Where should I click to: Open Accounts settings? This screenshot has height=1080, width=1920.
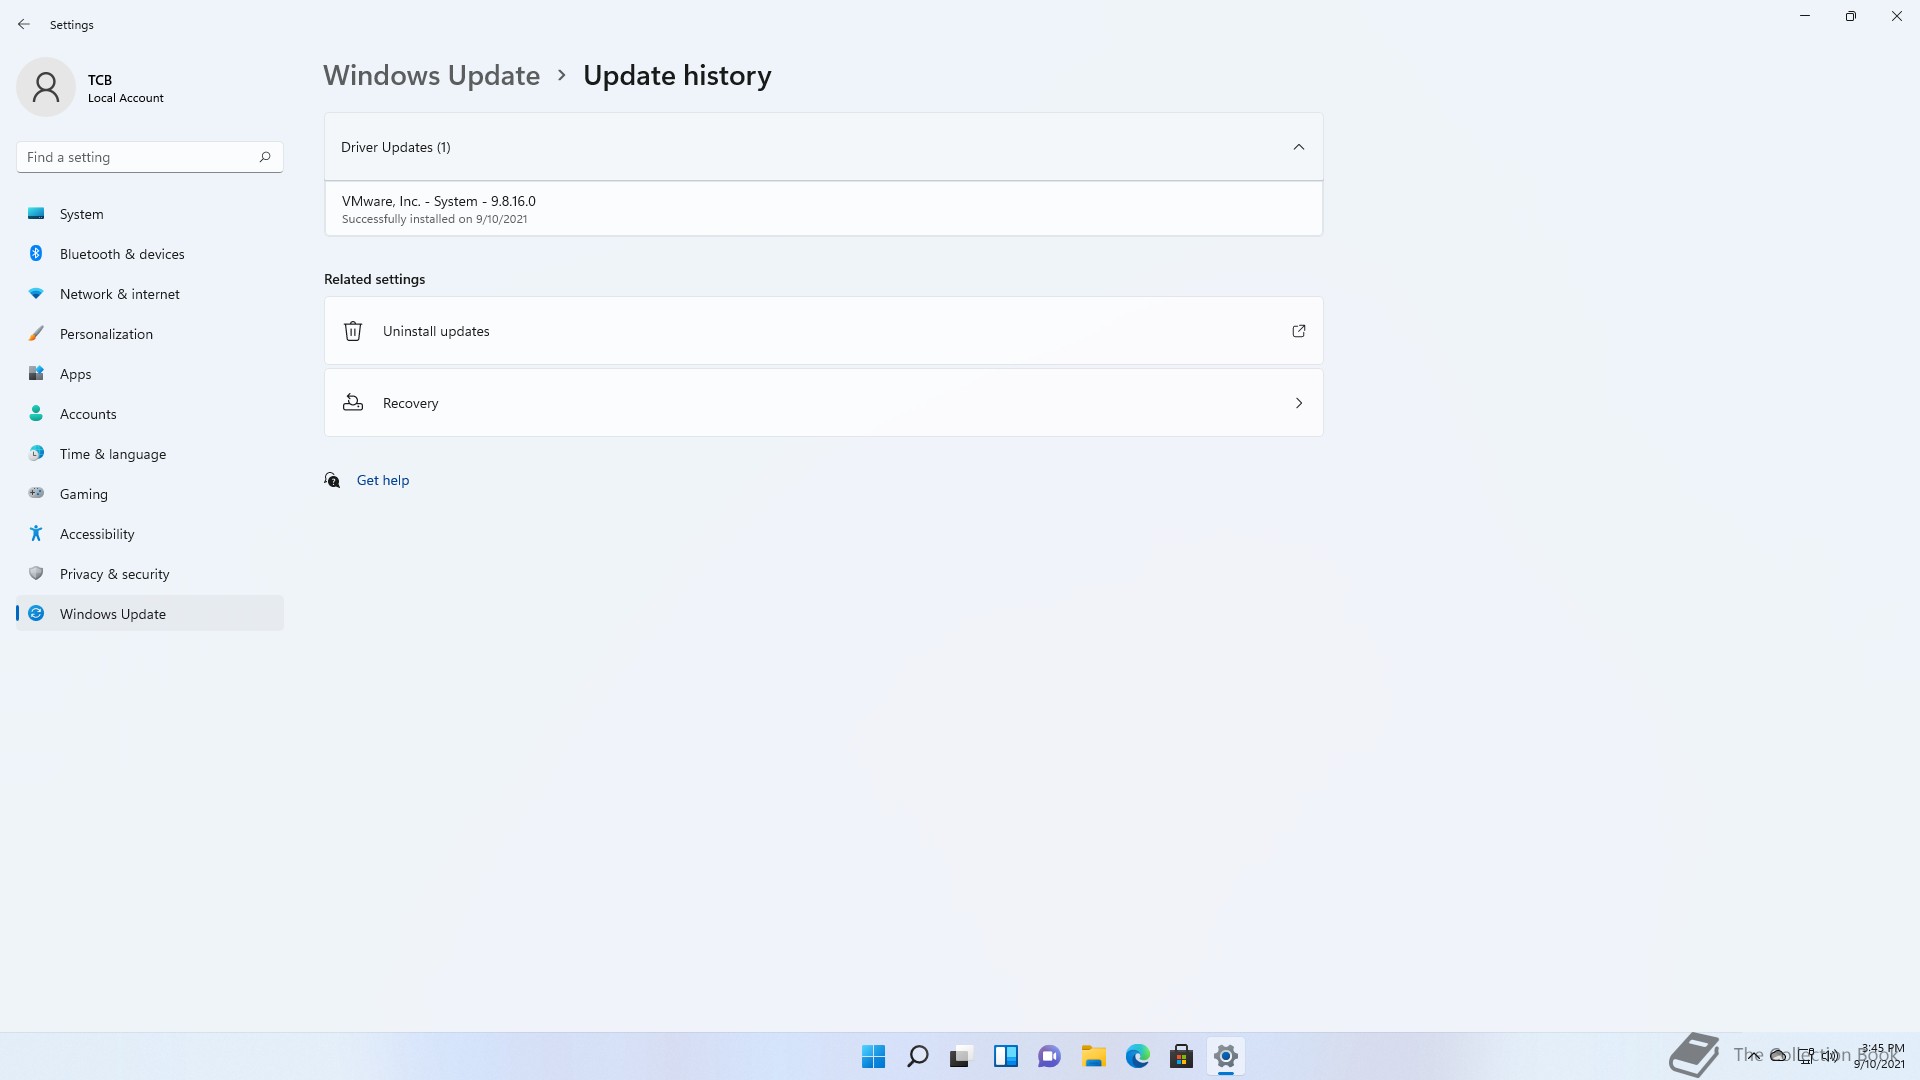150,414
